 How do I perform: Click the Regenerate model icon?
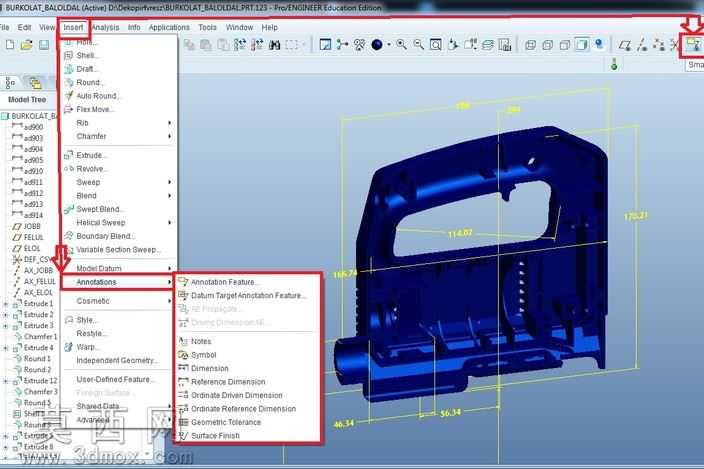coord(240,45)
